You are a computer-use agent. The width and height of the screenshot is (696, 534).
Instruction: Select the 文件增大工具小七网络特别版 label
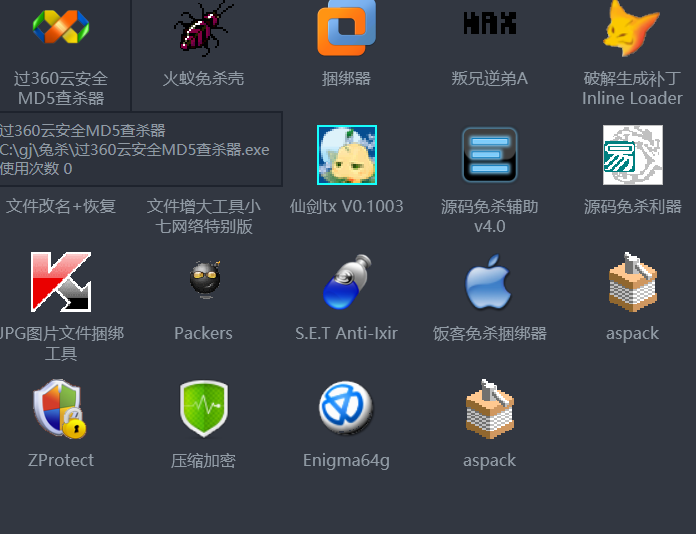[x=204, y=216]
